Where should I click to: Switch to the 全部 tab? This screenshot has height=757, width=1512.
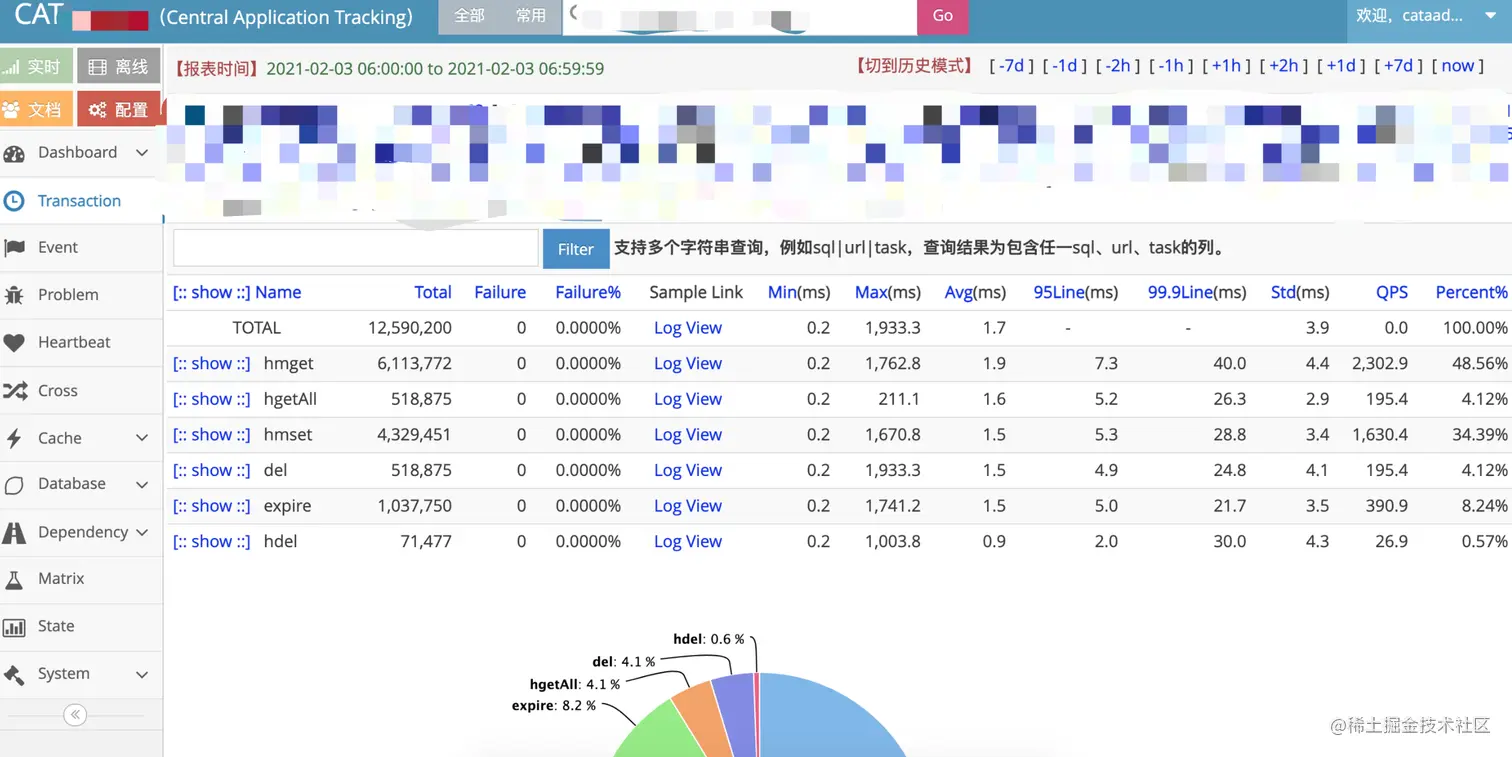469,16
